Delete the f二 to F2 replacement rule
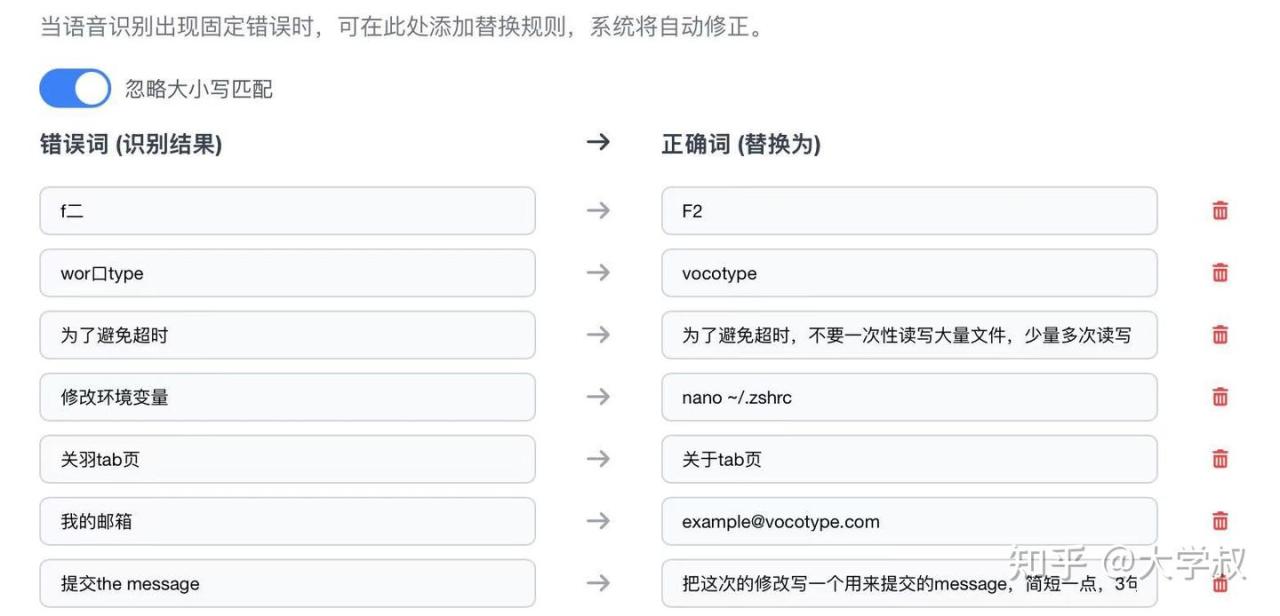 tap(1220, 211)
